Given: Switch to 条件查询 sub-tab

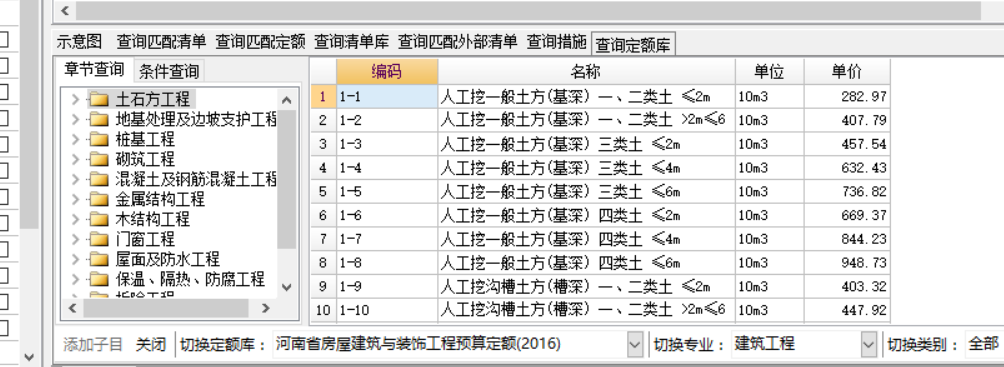Looking at the screenshot, I should [168, 70].
